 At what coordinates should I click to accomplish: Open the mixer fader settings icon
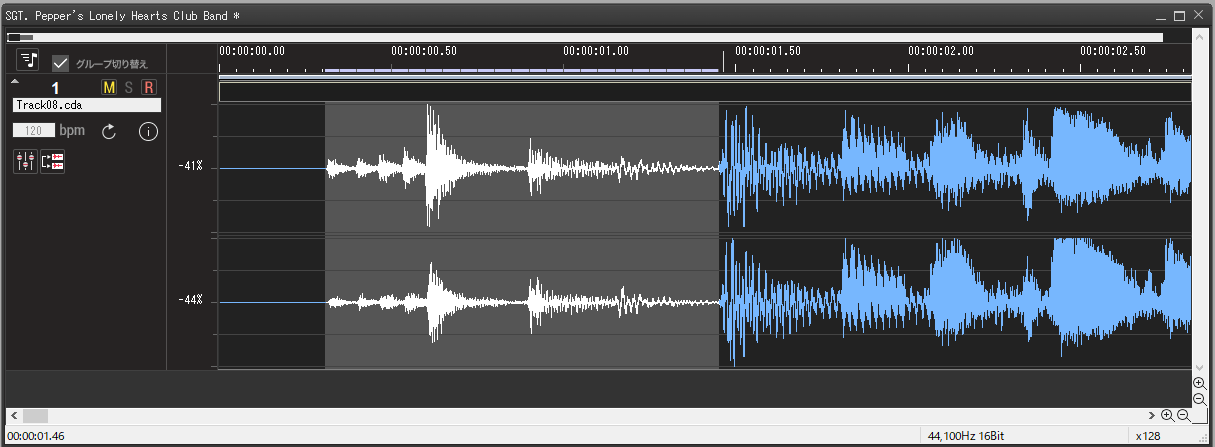[25, 161]
